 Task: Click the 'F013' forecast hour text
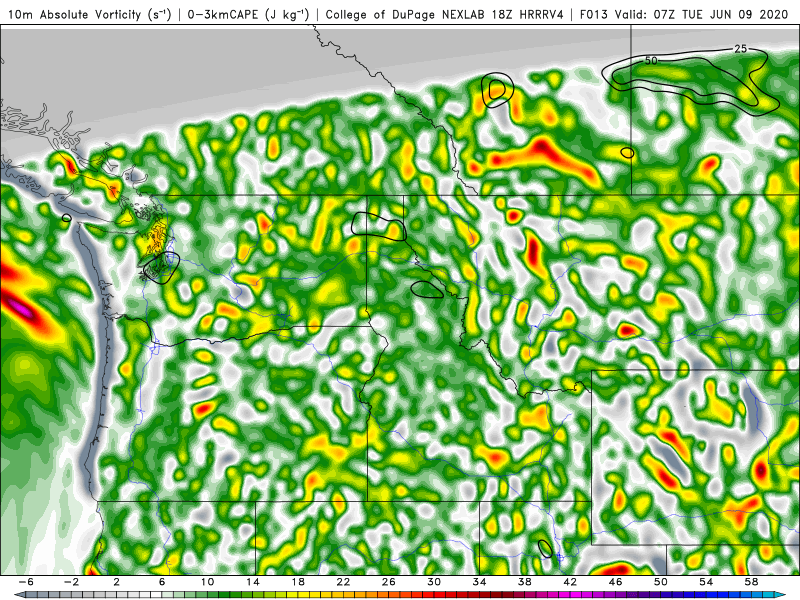click(594, 15)
